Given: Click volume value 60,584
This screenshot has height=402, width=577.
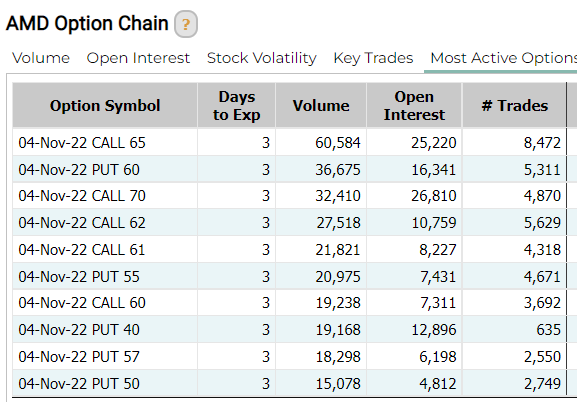Looking at the screenshot, I should (x=338, y=143).
